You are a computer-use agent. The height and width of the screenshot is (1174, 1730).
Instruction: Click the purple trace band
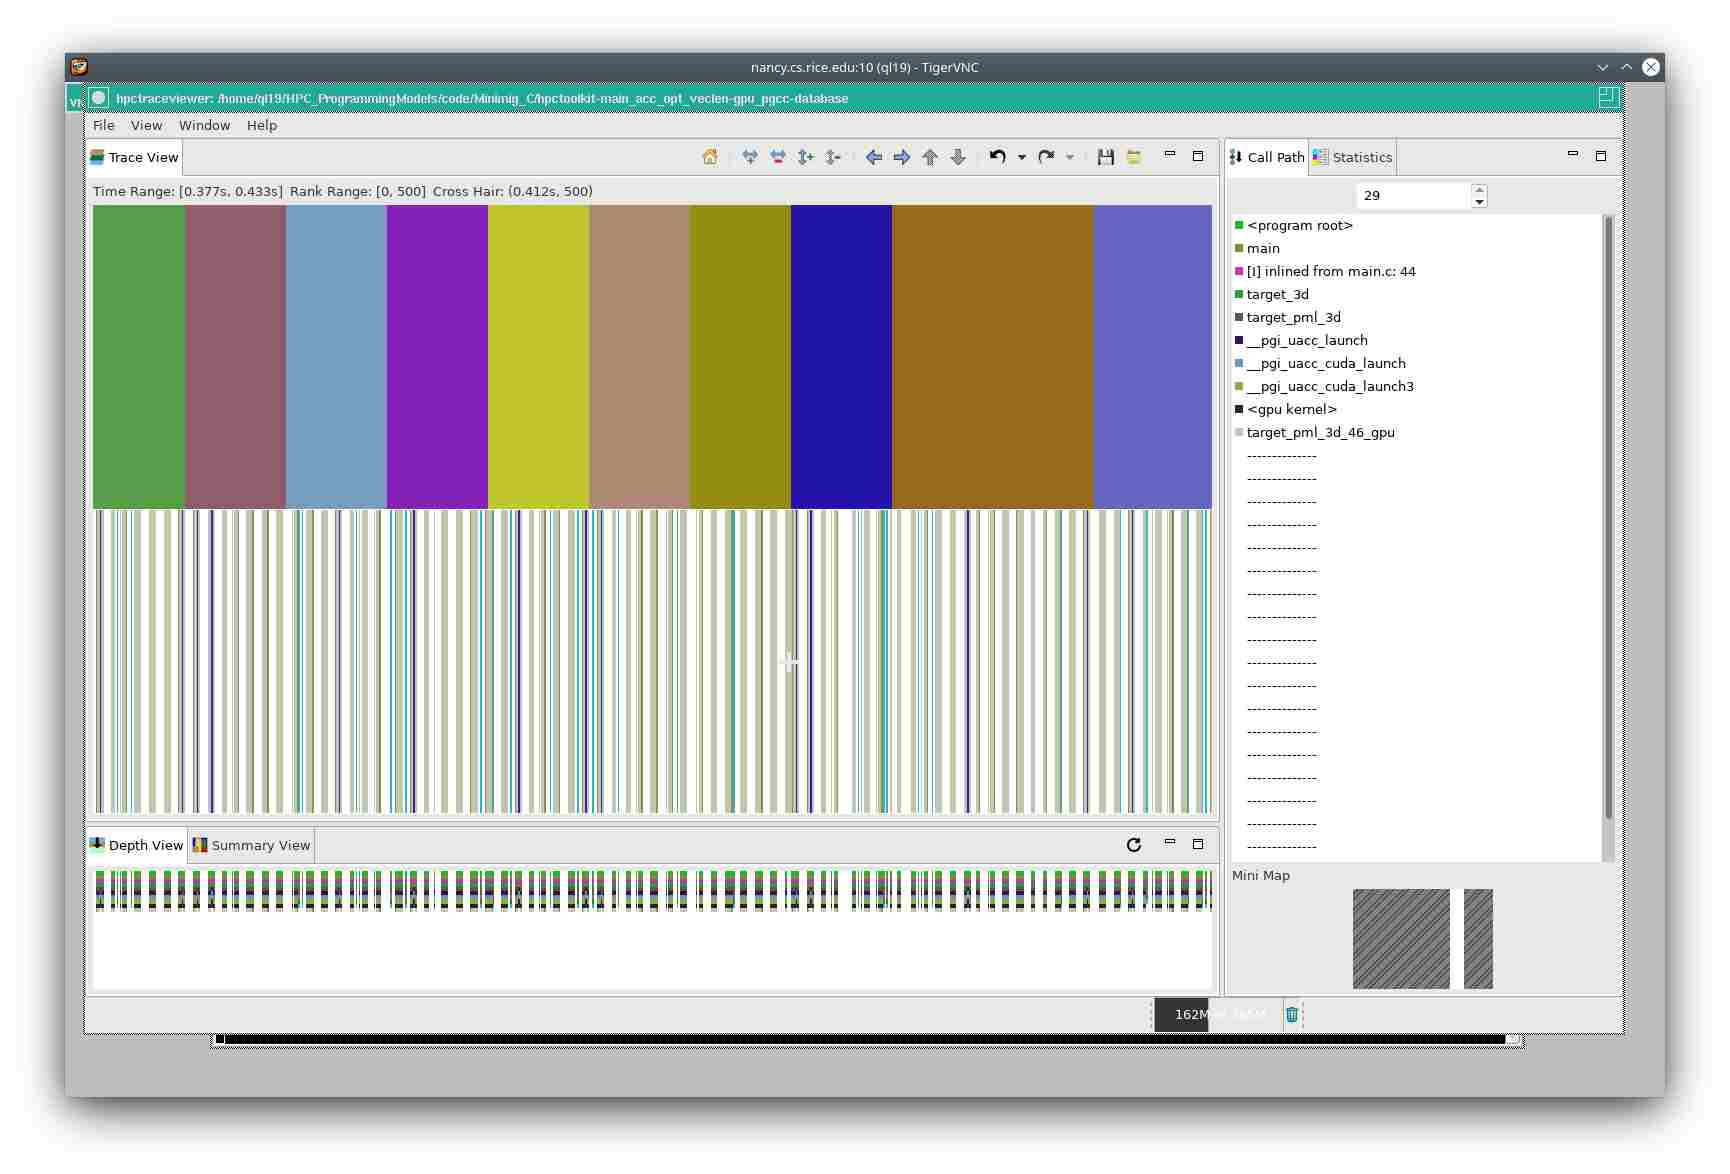click(x=437, y=357)
